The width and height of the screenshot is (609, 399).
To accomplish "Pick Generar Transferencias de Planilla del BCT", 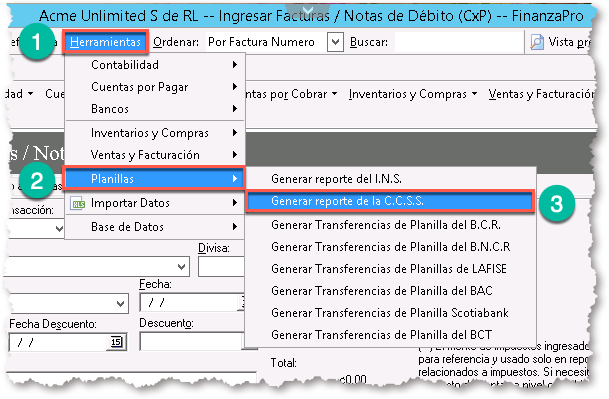I will point(390,335).
